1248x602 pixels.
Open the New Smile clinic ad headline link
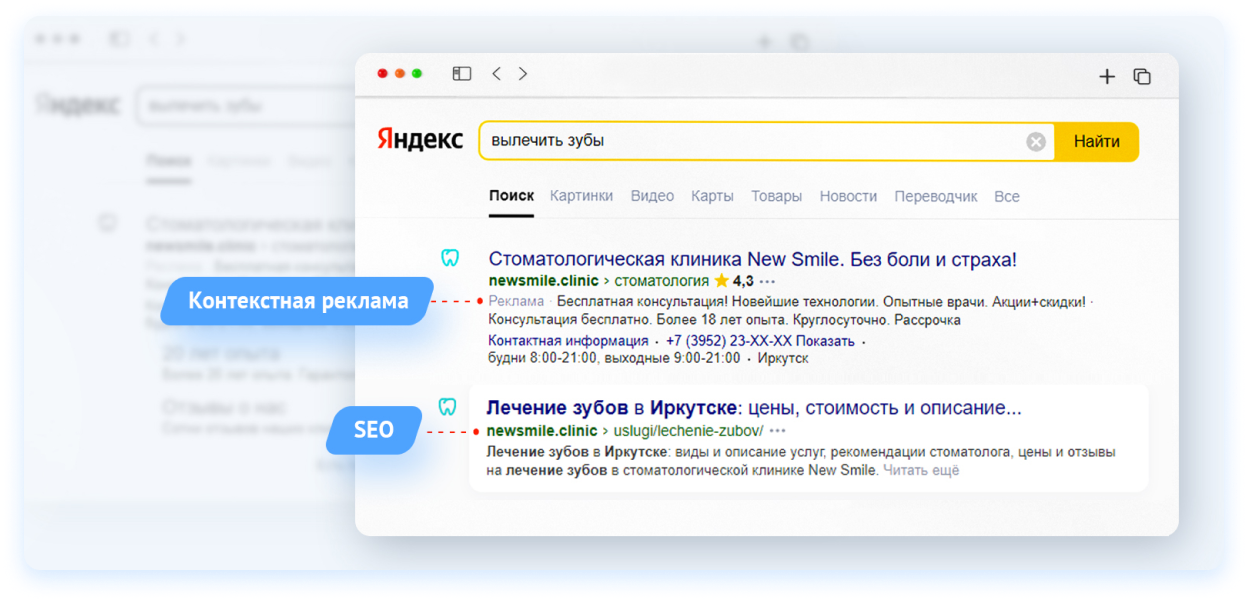tap(752, 260)
